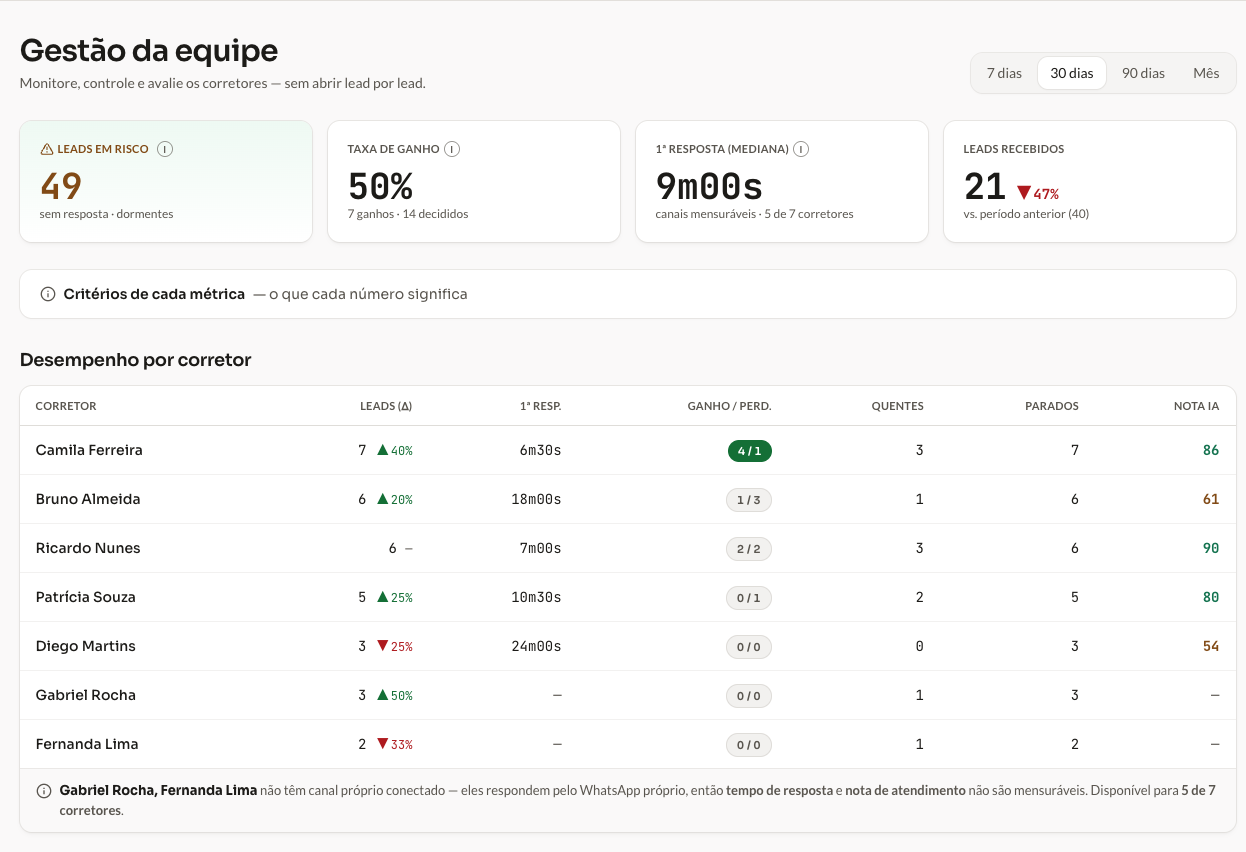Switch period to 7 dias
Screen dimensions: 1246x852
click(1004, 73)
